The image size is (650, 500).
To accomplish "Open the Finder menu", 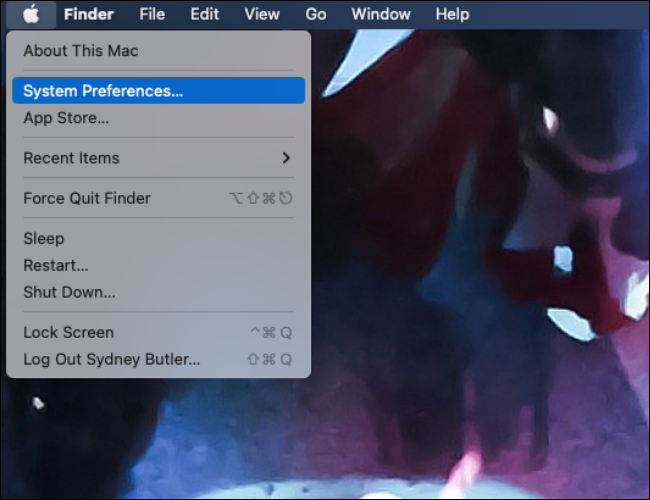I will (x=89, y=15).
